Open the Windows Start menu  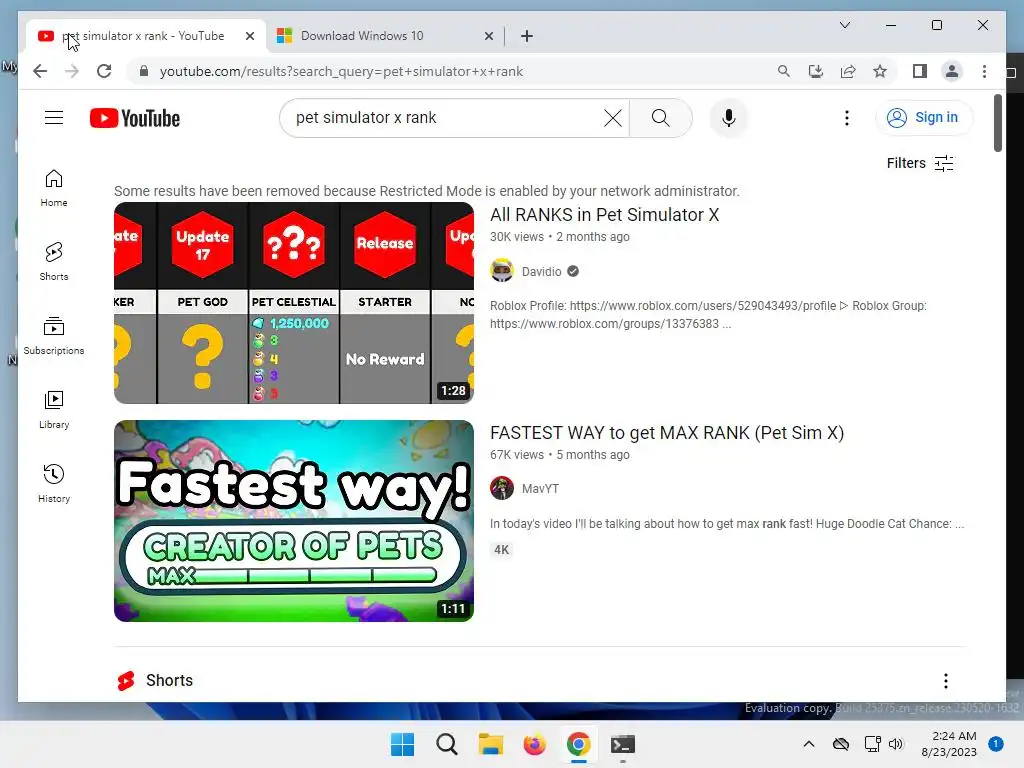click(402, 744)
